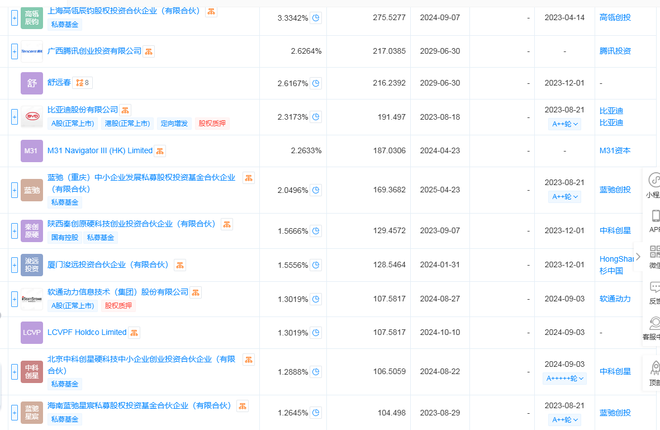Click the 软通动力 link in the rightmost column
Image resolution: width=660 pixels, height=430 pixels.
(x=615, y=298)
